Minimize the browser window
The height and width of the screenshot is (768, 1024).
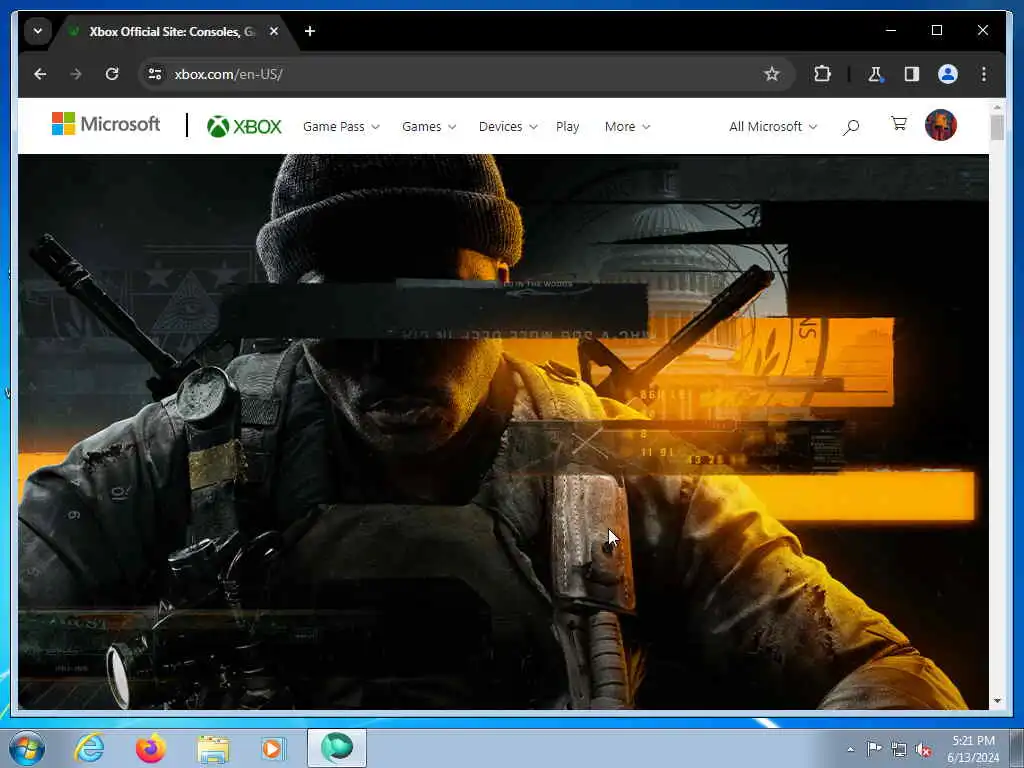coord(891,30)
